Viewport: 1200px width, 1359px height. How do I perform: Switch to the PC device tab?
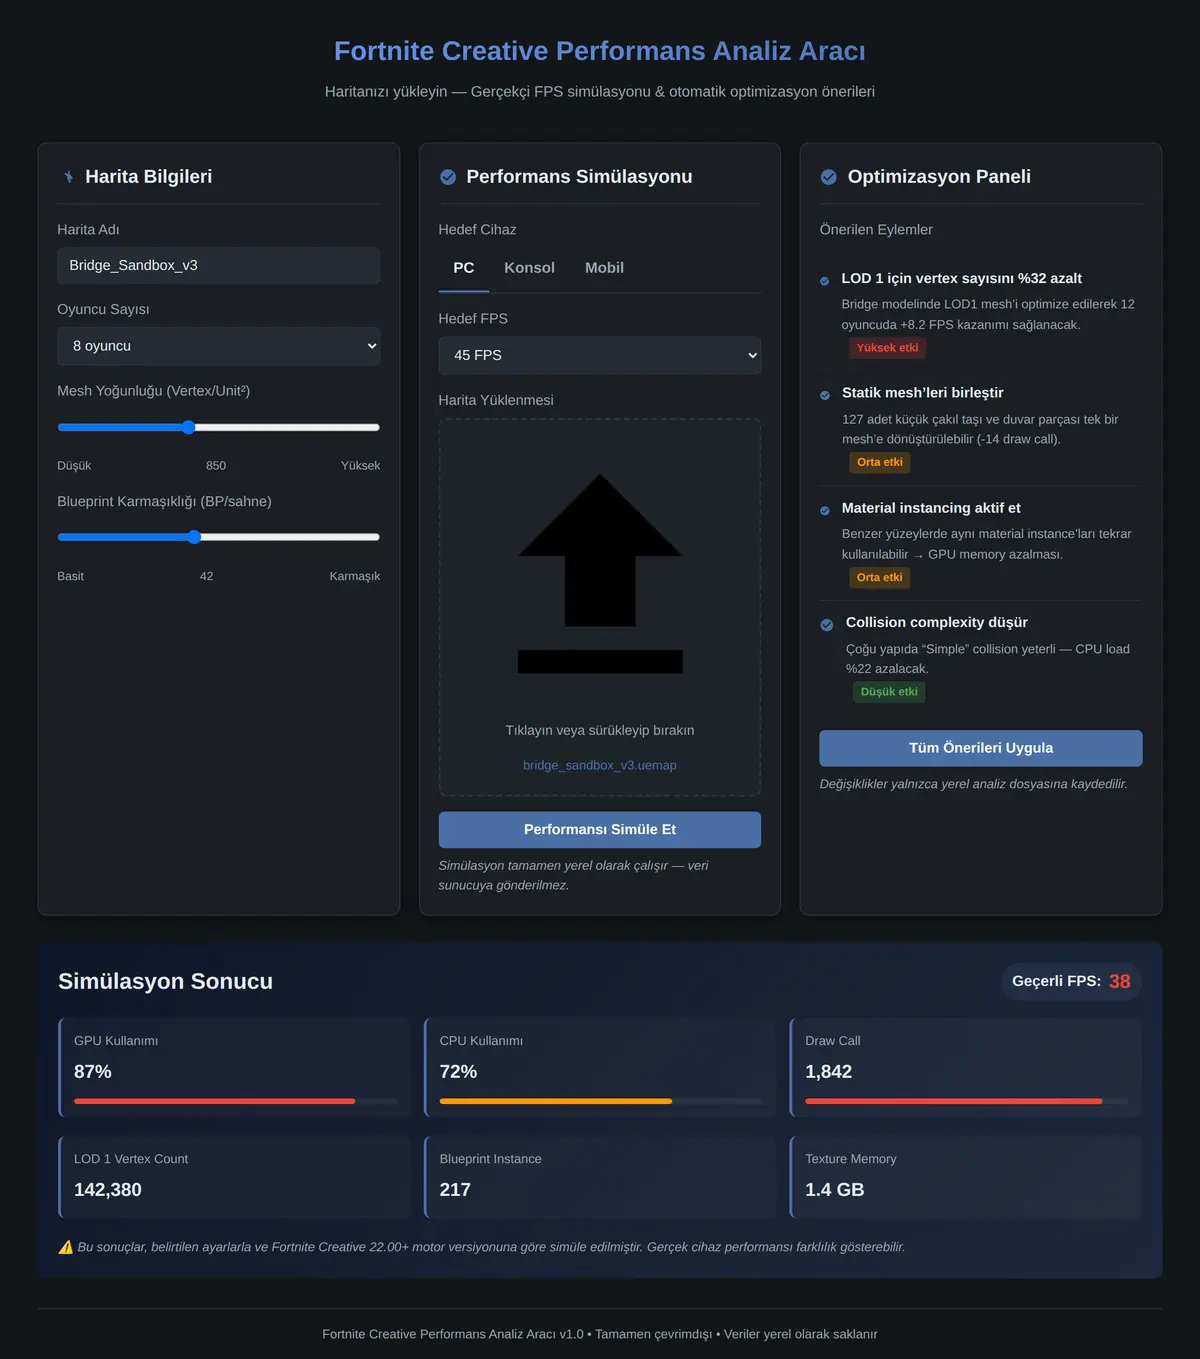tap(464, 268)
